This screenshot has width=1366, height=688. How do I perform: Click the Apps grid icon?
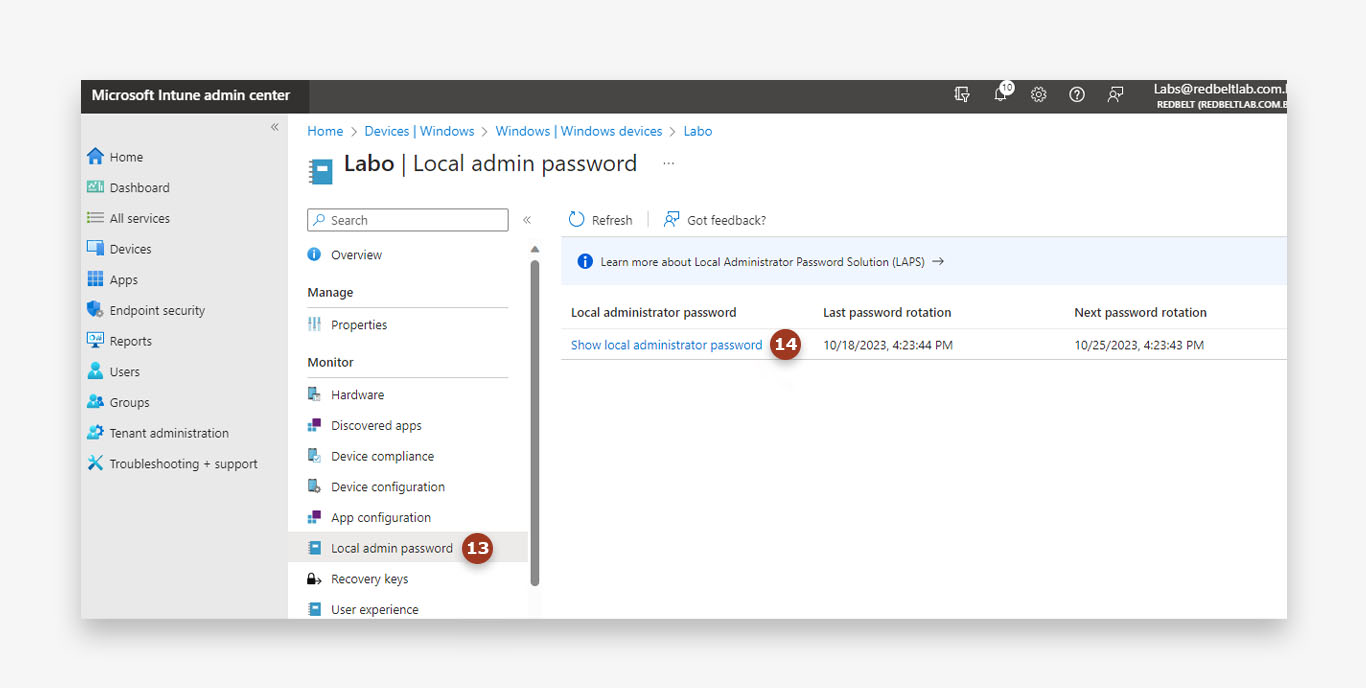click(x=95, y=279)
